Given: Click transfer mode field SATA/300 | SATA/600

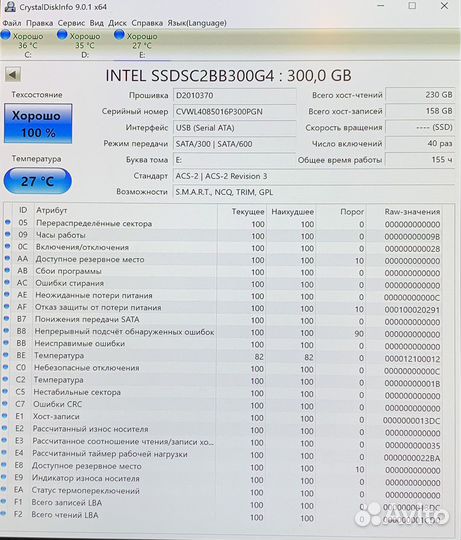Looking at the screenshot, I should (x=234, y=144).
